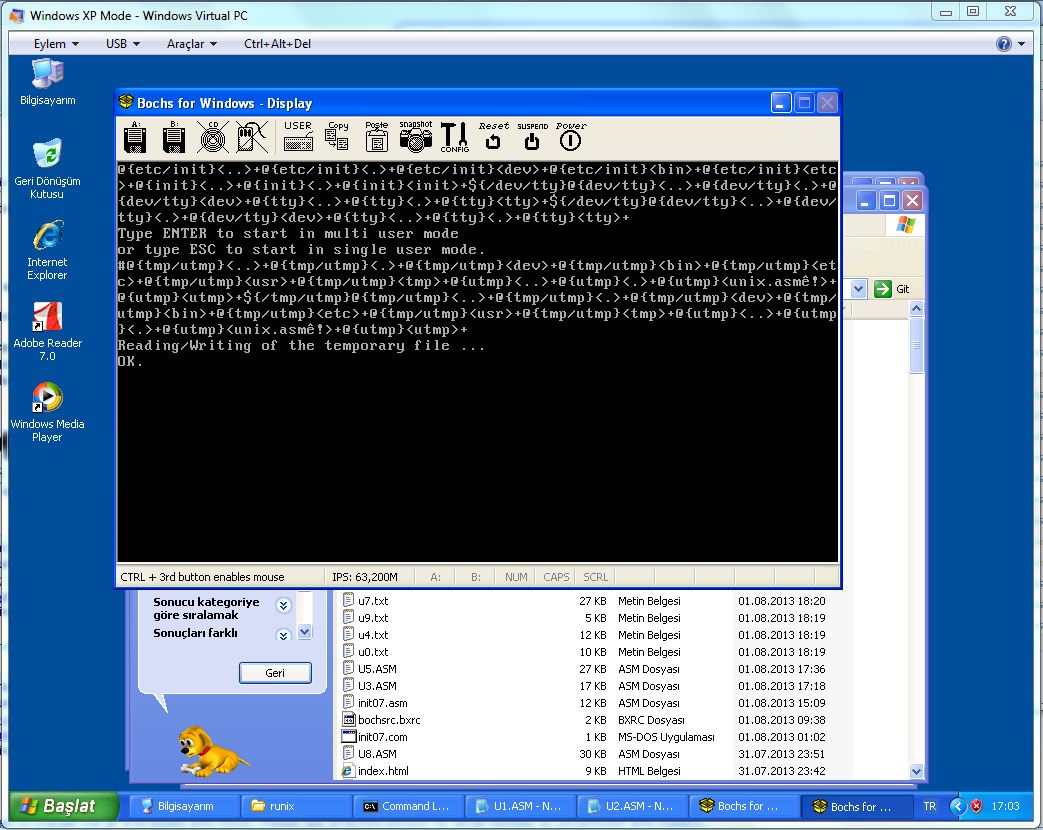
Task: Click the taskbar clock showing 17:03
Action: [1005, 806]
